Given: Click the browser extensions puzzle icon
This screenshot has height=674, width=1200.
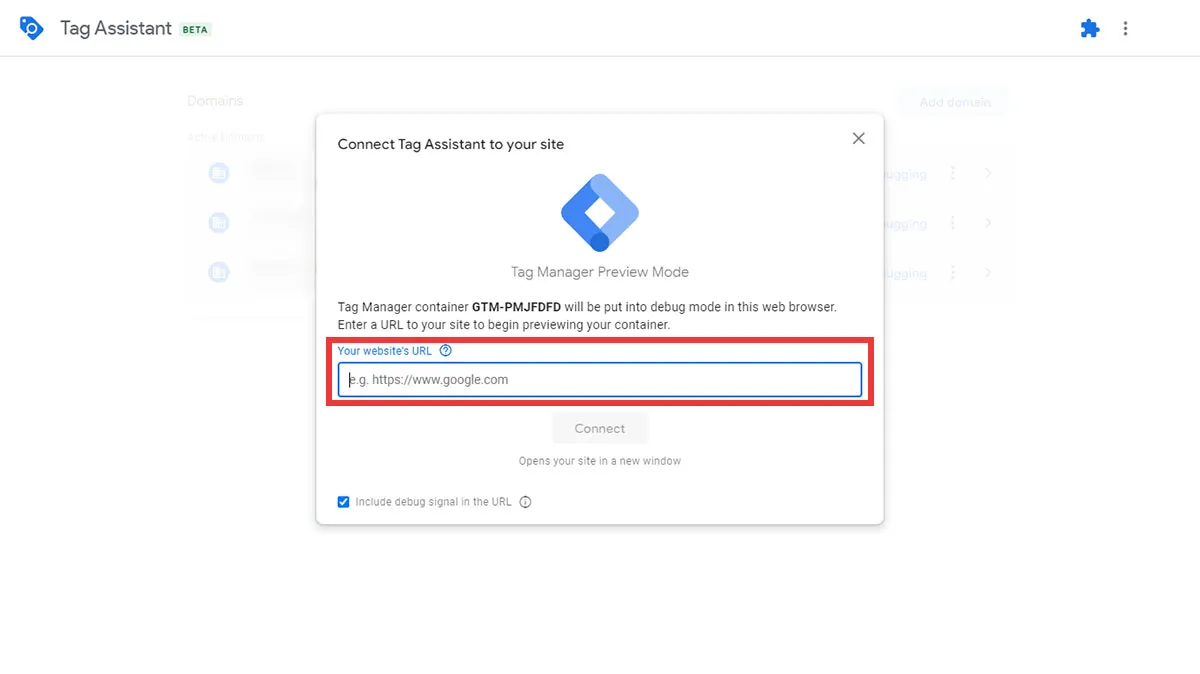Looking at the screenshot, I should click(1089, 28).
